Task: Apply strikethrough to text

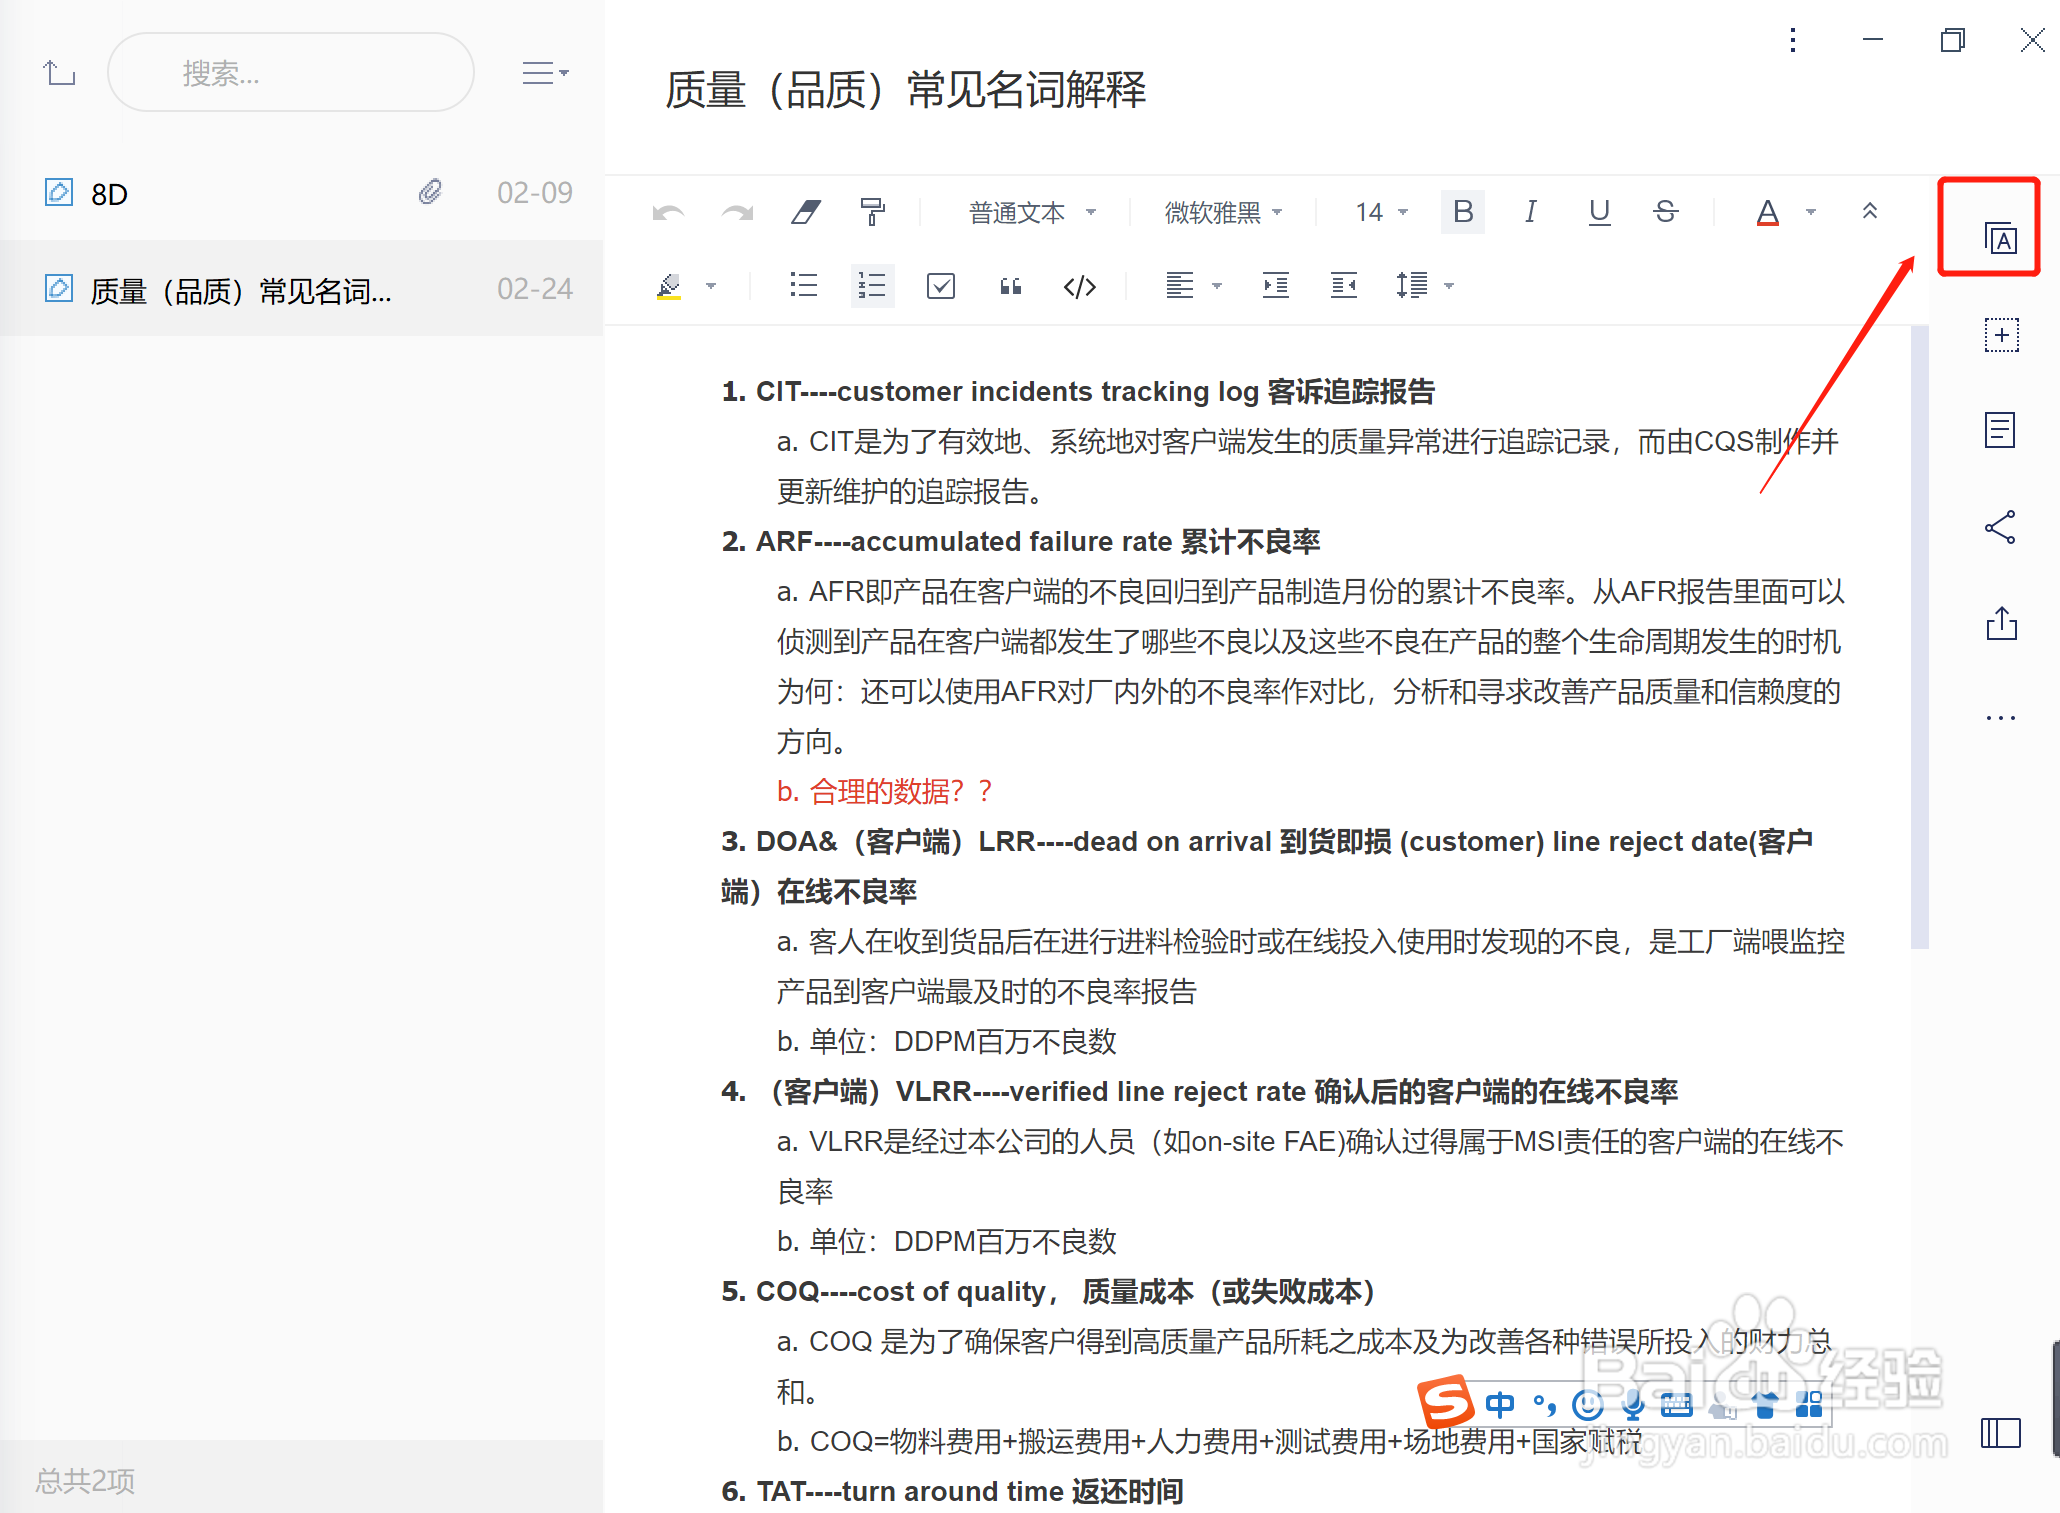Action: coord(1665,212)
